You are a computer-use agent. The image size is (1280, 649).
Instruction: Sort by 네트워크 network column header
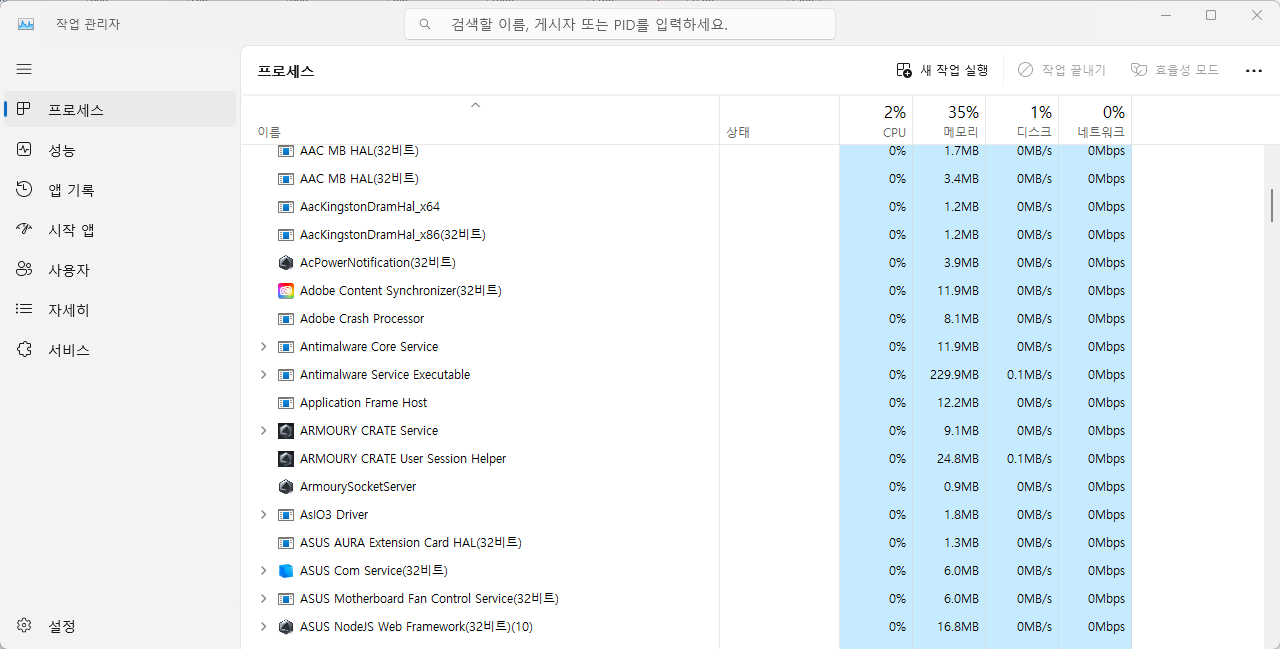[1095, 120]
